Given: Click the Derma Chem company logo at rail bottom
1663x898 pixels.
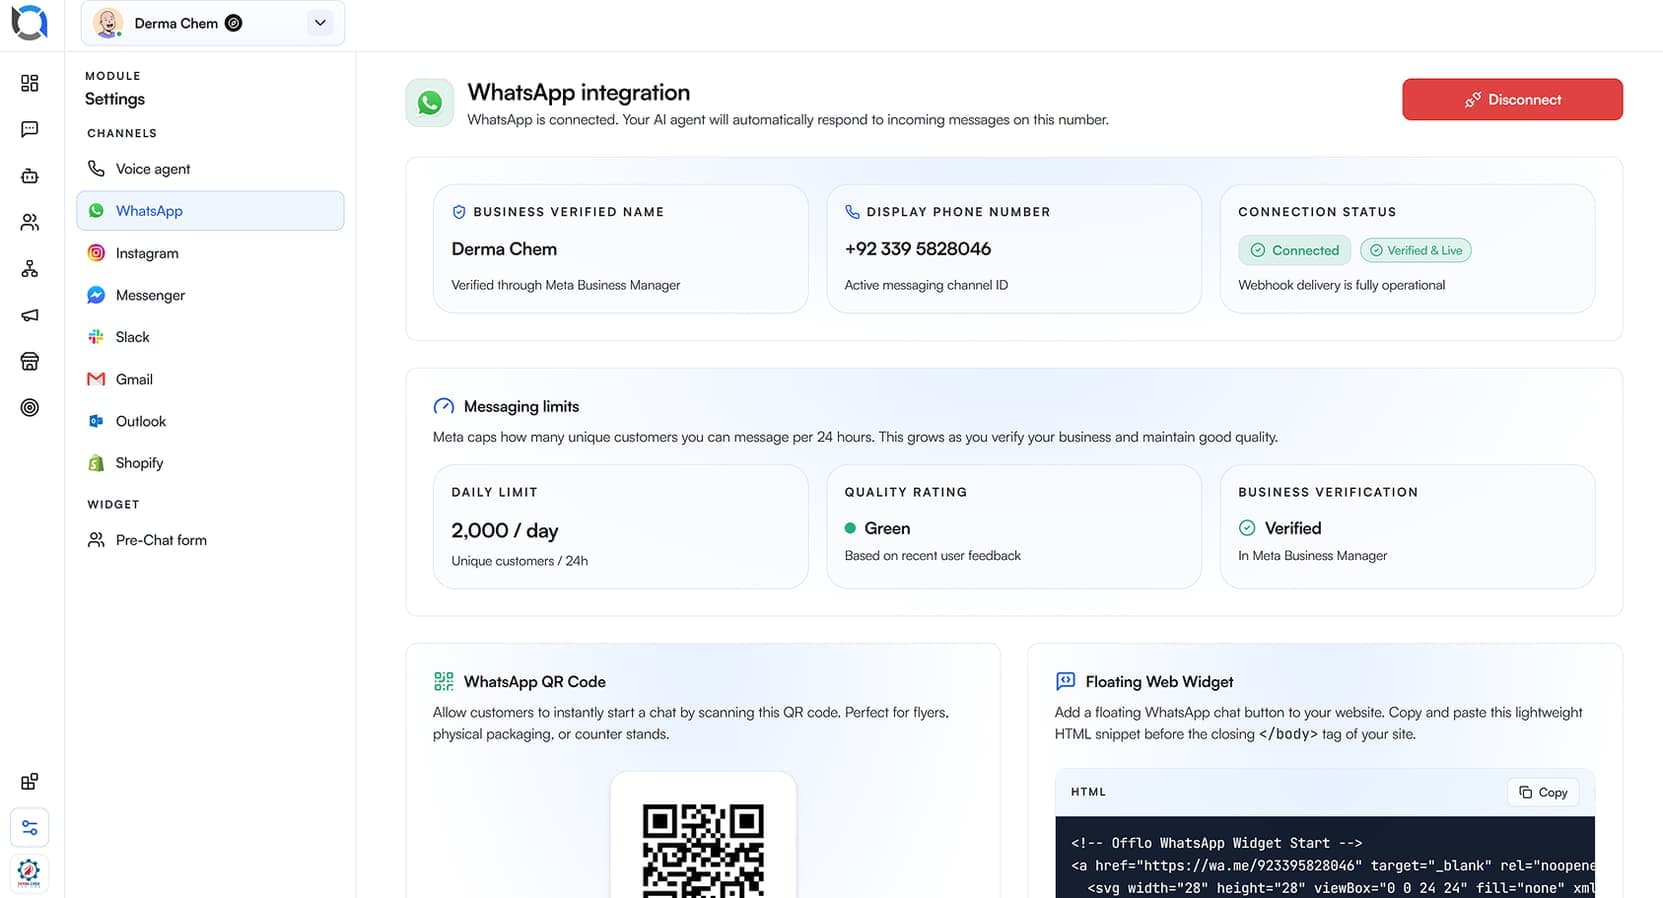Looking at the screenshot, I should (29, 872).
